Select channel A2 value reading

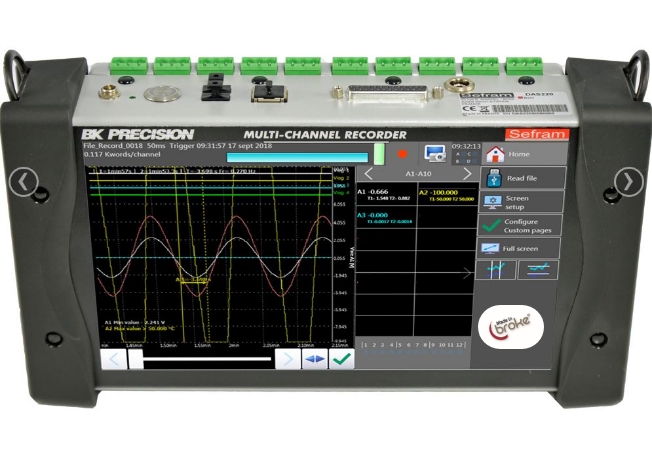tap(445, 194)
